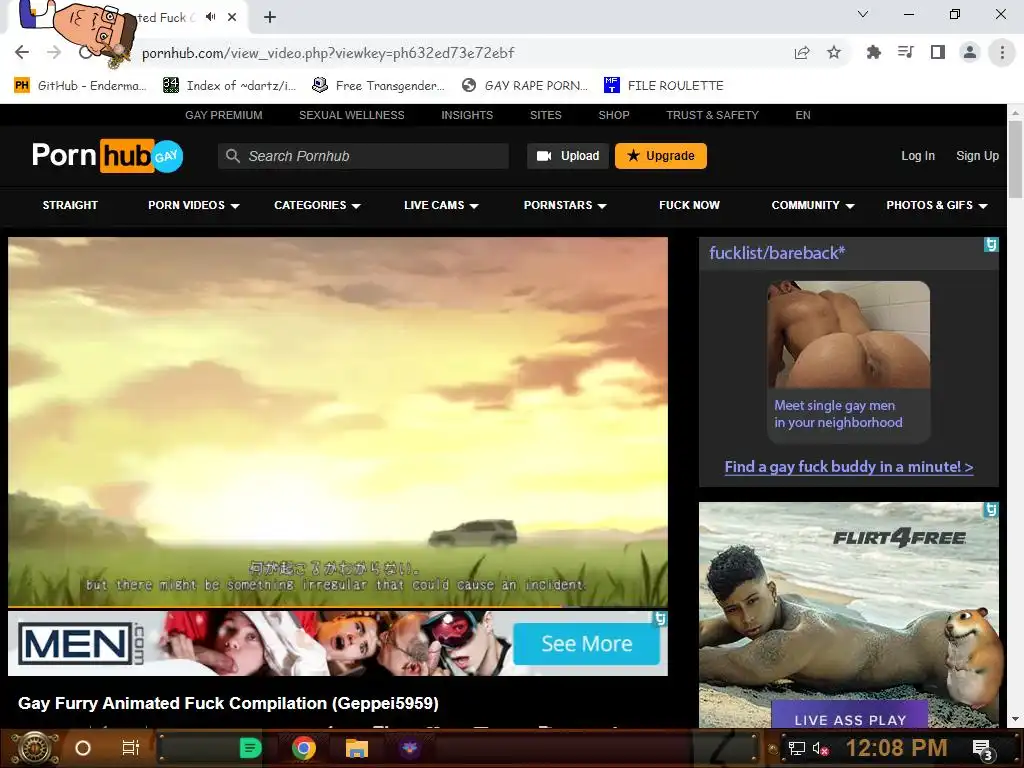
Task: Focus the Search Pornhub field
Action: [x=363, y=156]
